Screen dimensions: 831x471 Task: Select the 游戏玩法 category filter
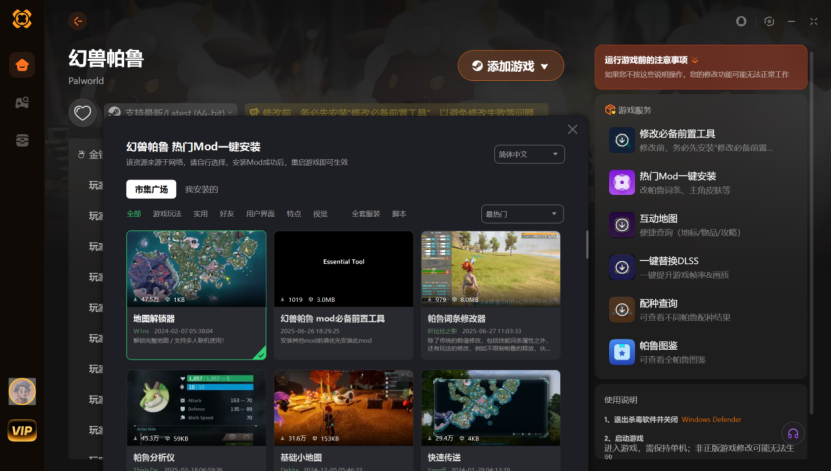(x=167, y=214)
